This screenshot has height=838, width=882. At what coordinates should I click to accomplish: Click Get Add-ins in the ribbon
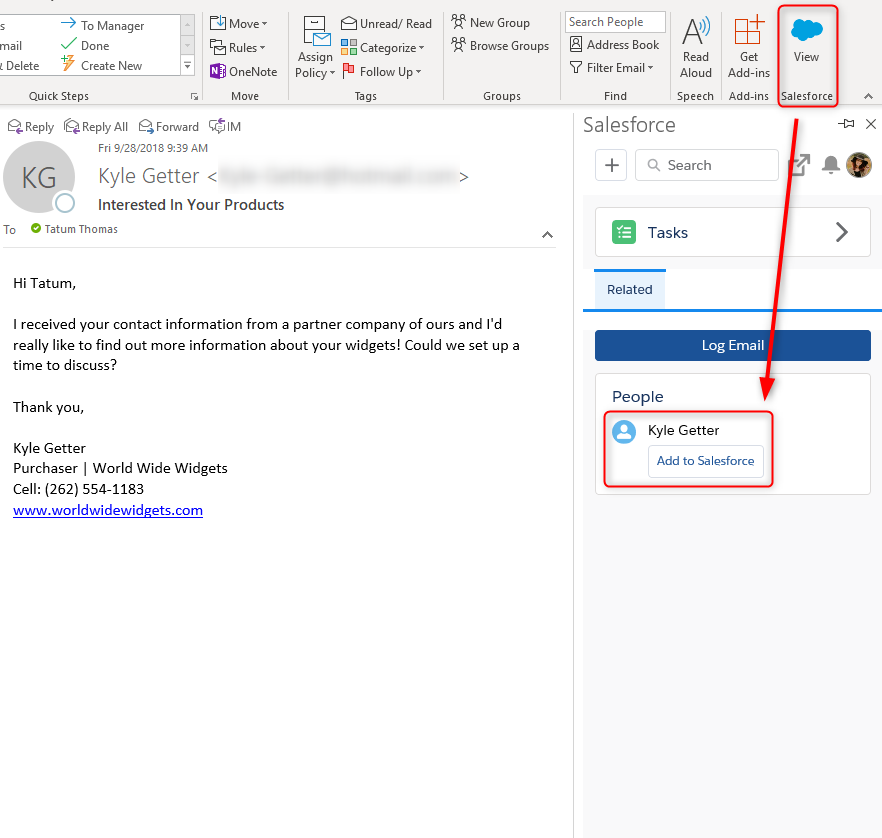[749, 48]
